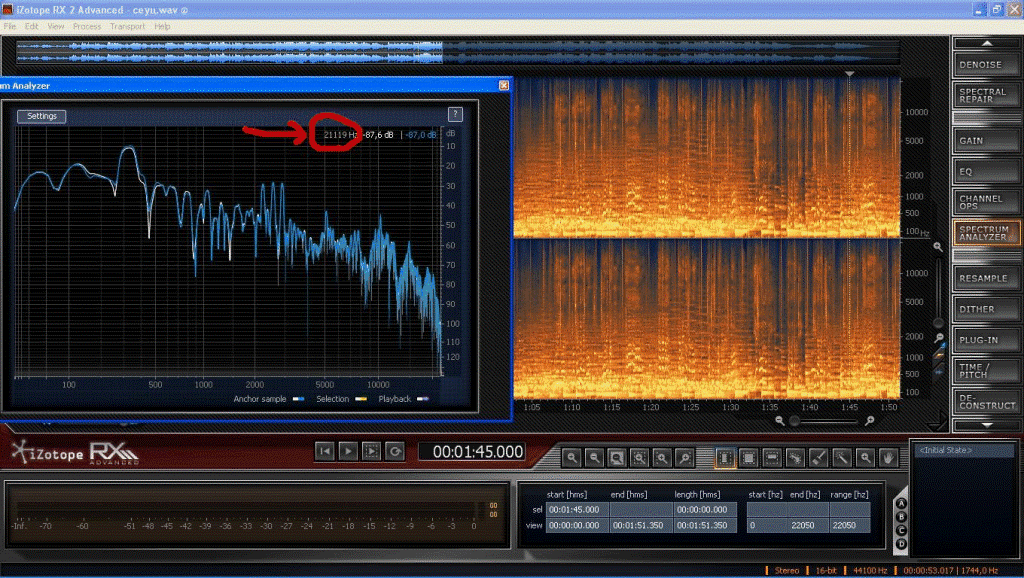Open the Process menu
The image size is (1024, 578).
pyautogui.click(x=87, y=26)
